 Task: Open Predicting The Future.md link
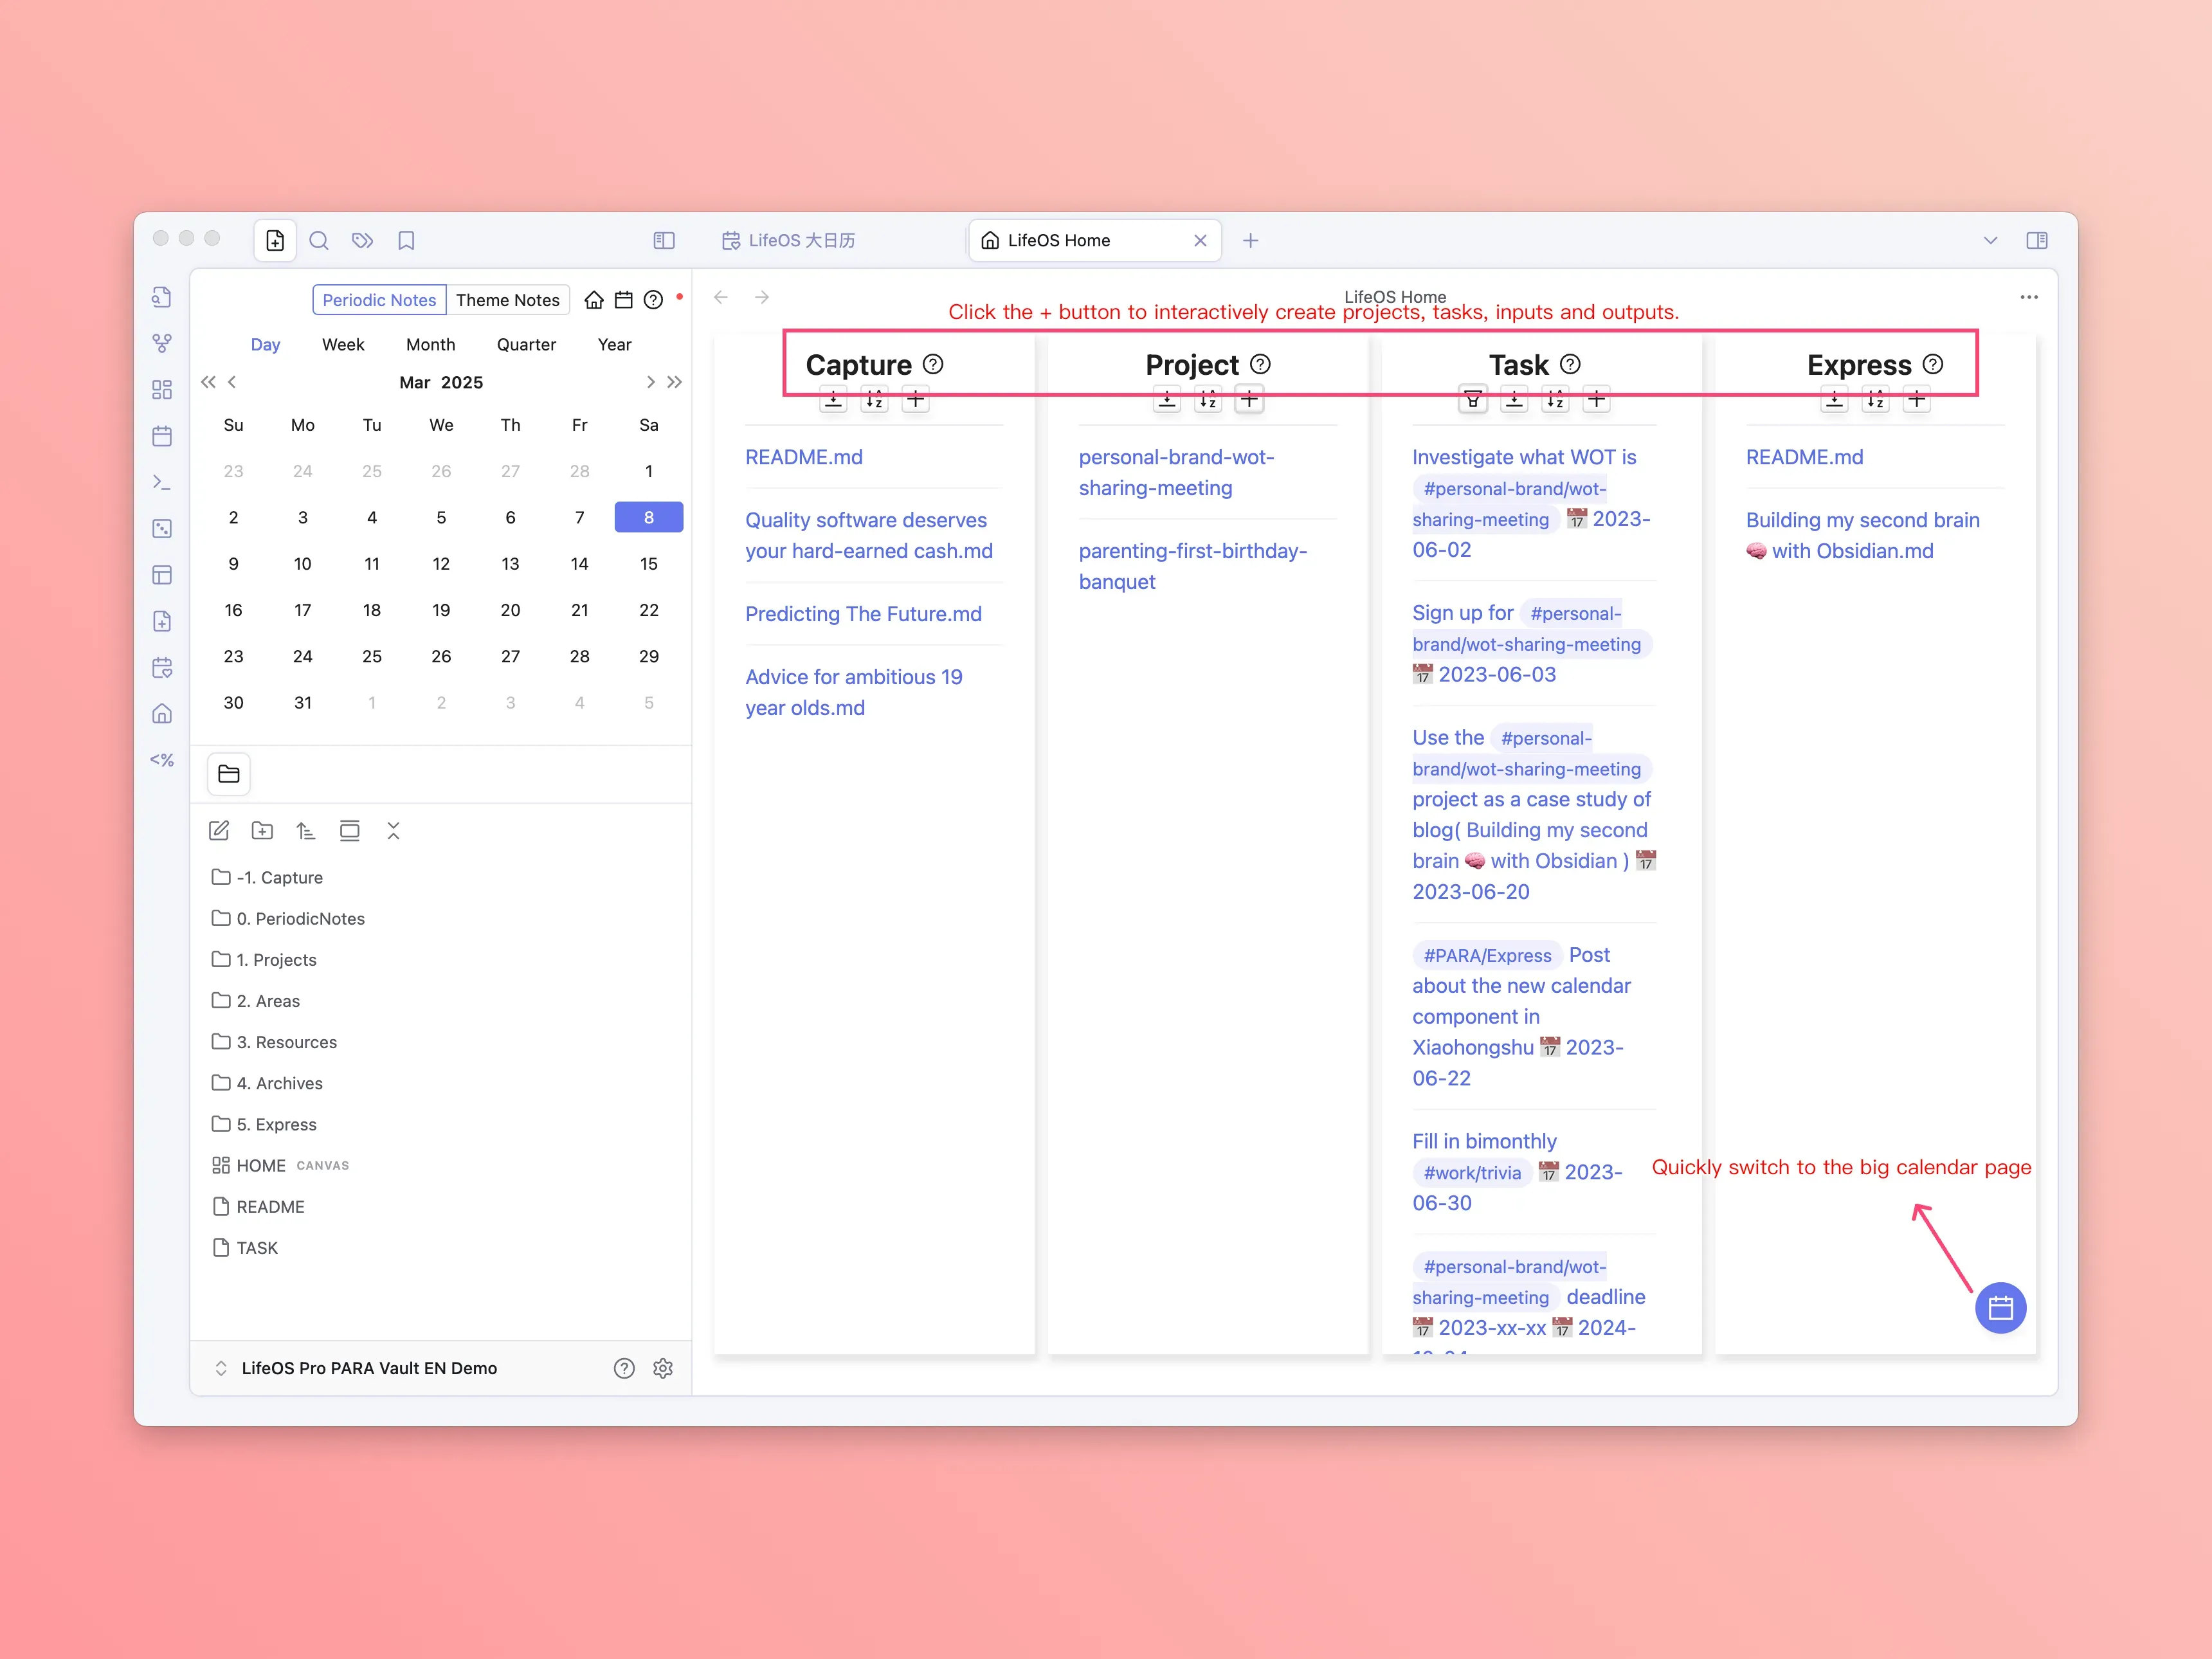coord(863,614)
